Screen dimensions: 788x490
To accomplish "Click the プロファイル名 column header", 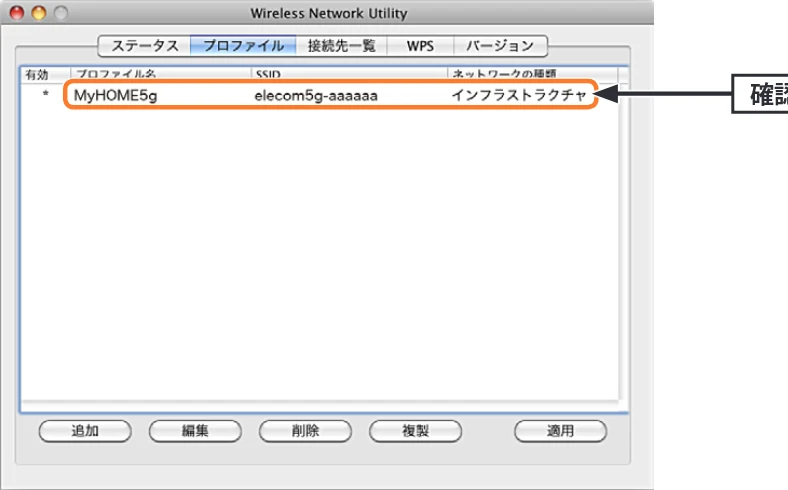I will pyautogui.click(x=161, y=74).
